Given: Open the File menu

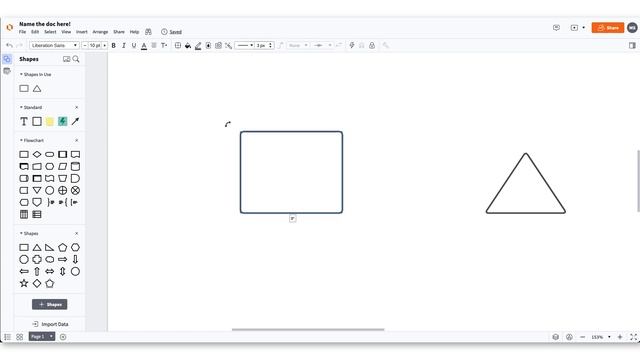Looking at the screenshot, I should click(22, 32).
